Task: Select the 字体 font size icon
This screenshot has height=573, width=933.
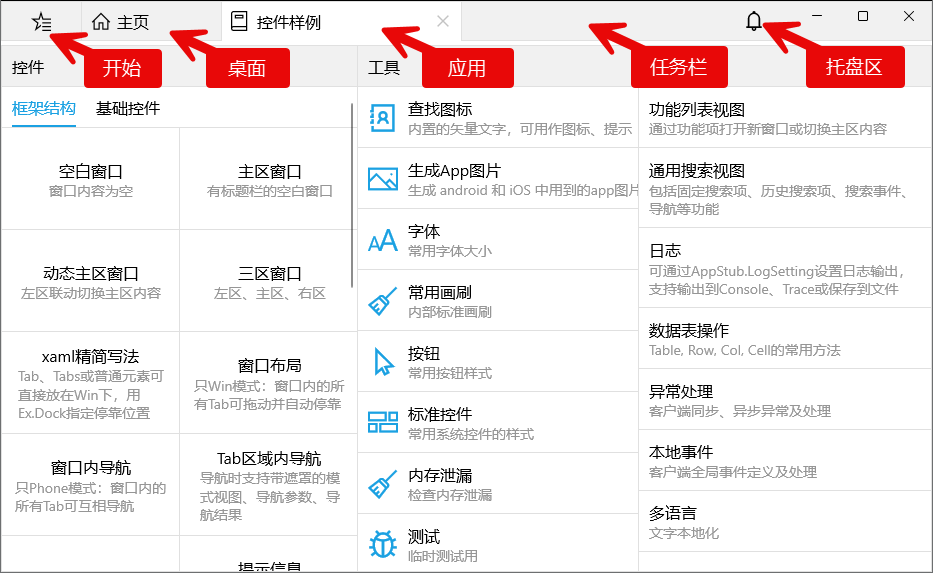Action: point(383,241)
